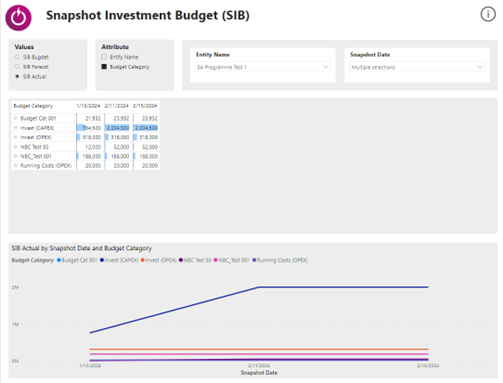Expand the Budget Cat 001 row
Image resolution: width=503 pixels, height=383 pixels.
coord(16,118)
